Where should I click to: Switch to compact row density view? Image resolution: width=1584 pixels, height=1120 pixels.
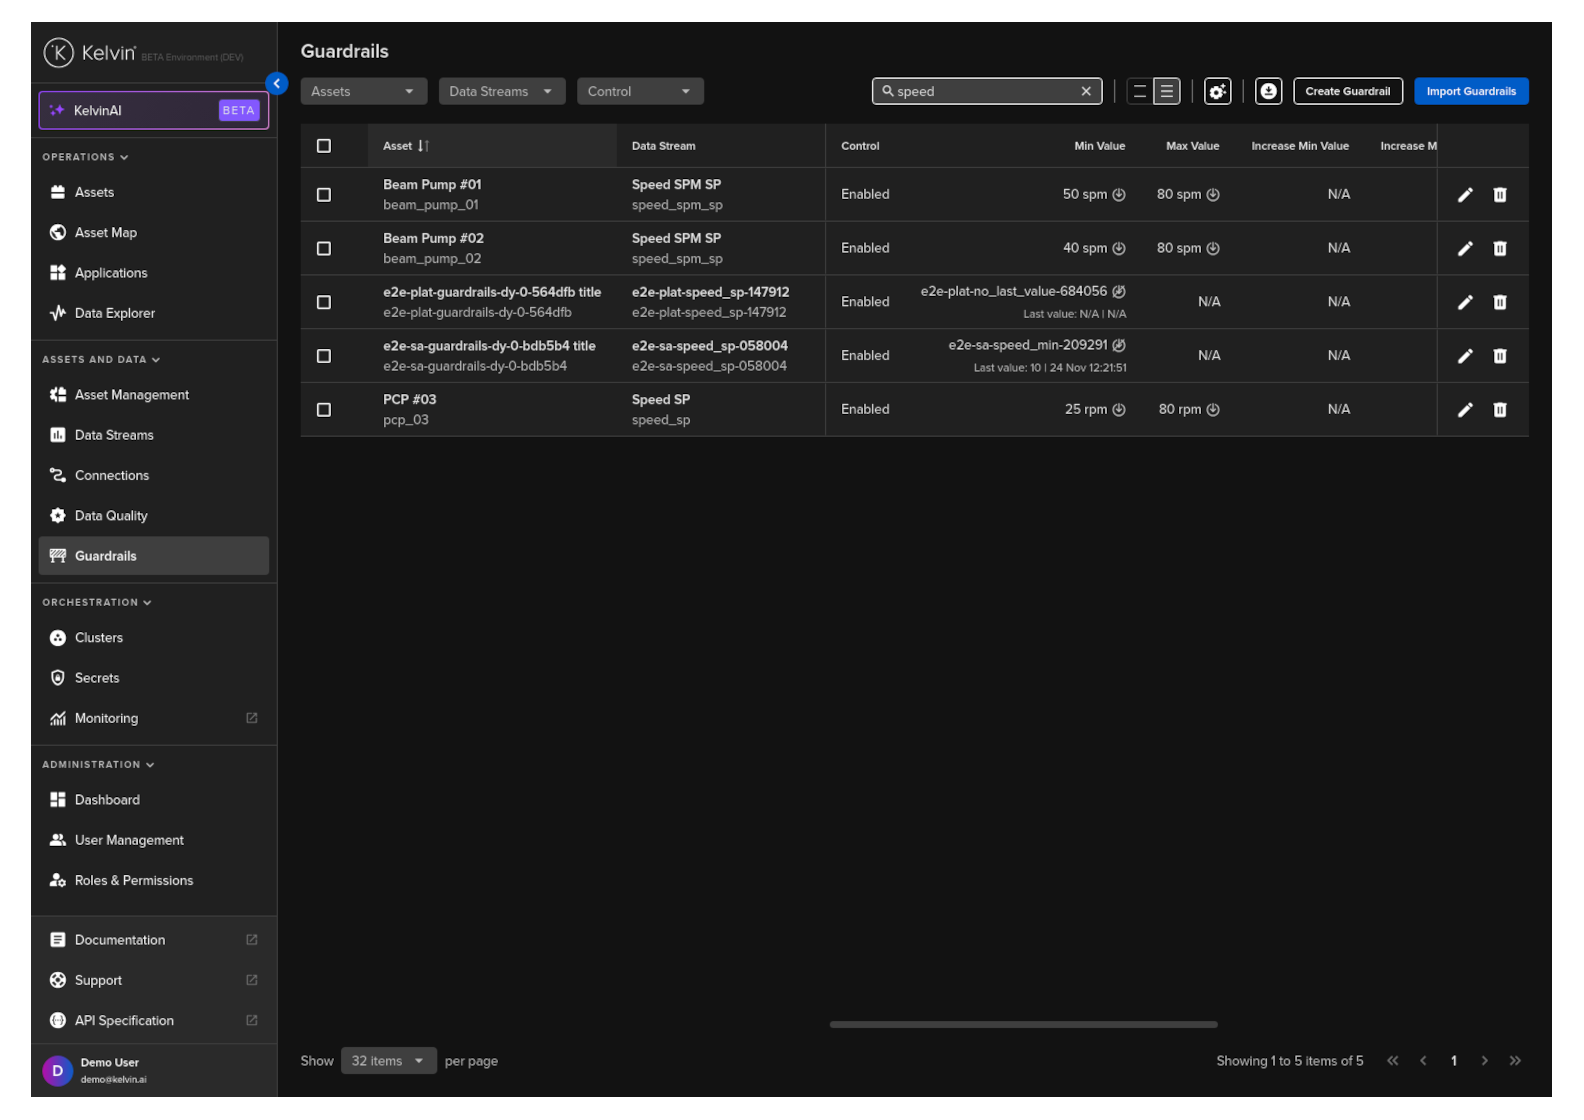pyautogui.click(x=1139, y=92)
